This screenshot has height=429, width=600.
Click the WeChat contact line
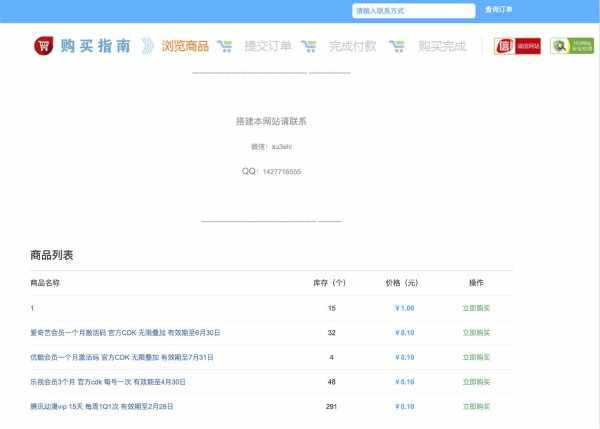(271, 147)
